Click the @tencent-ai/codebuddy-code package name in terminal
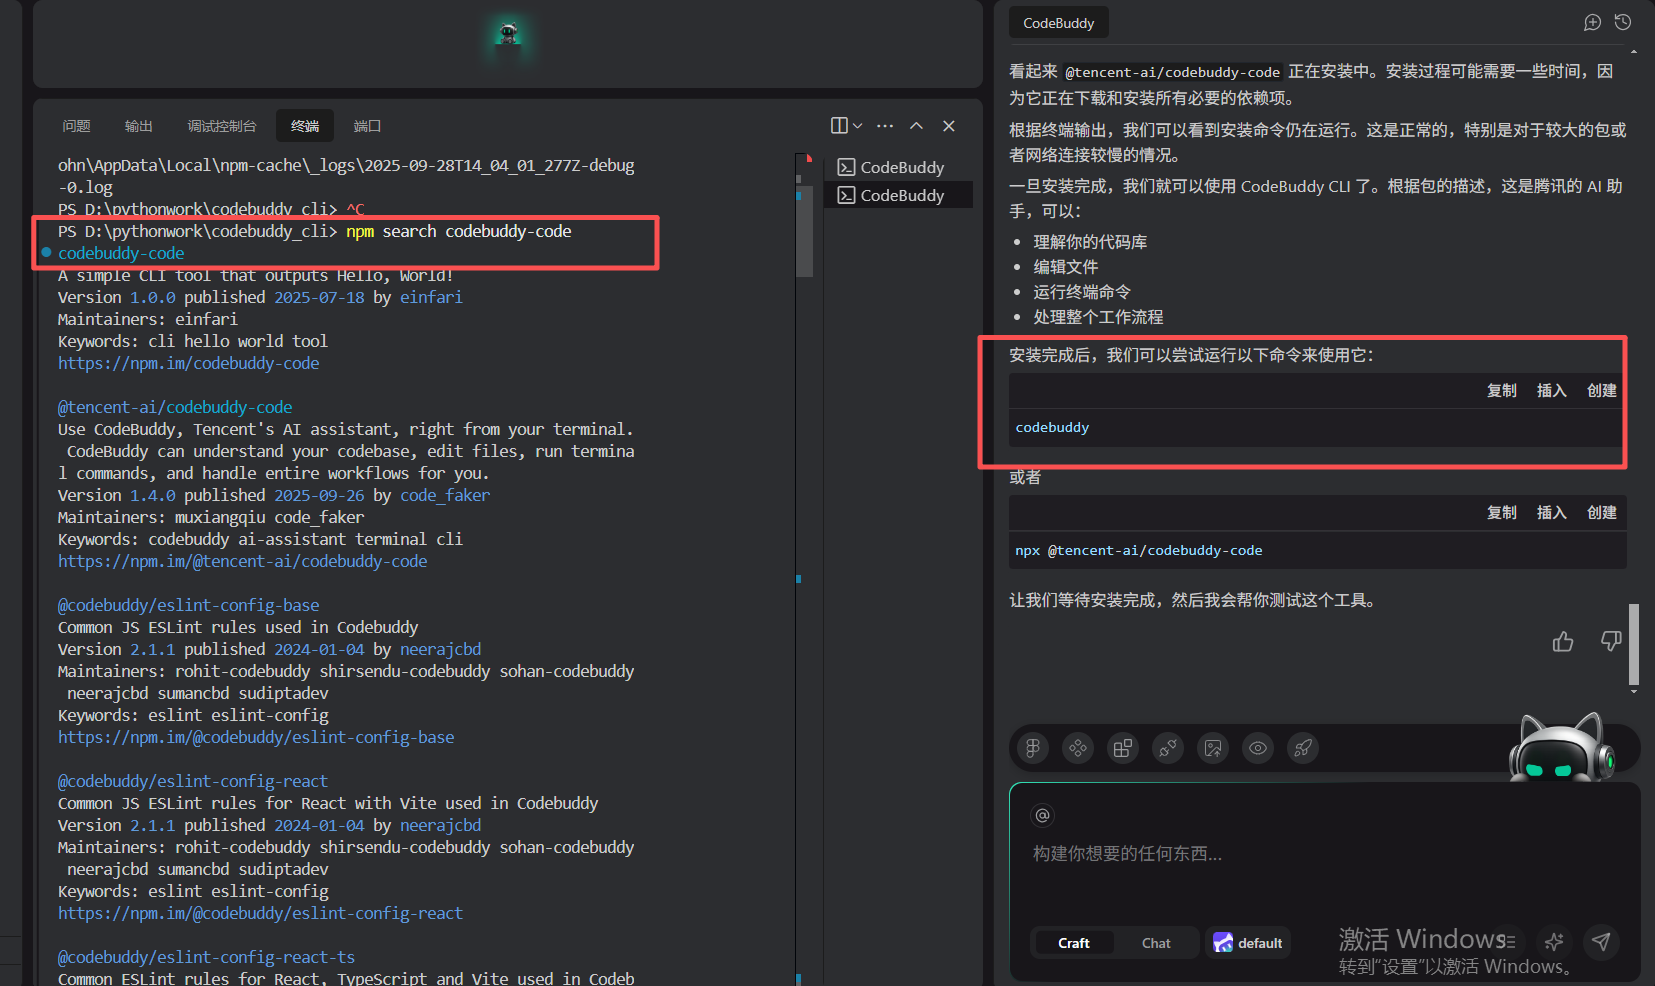This screenshot has height=986, width=1655. point(175,407)
